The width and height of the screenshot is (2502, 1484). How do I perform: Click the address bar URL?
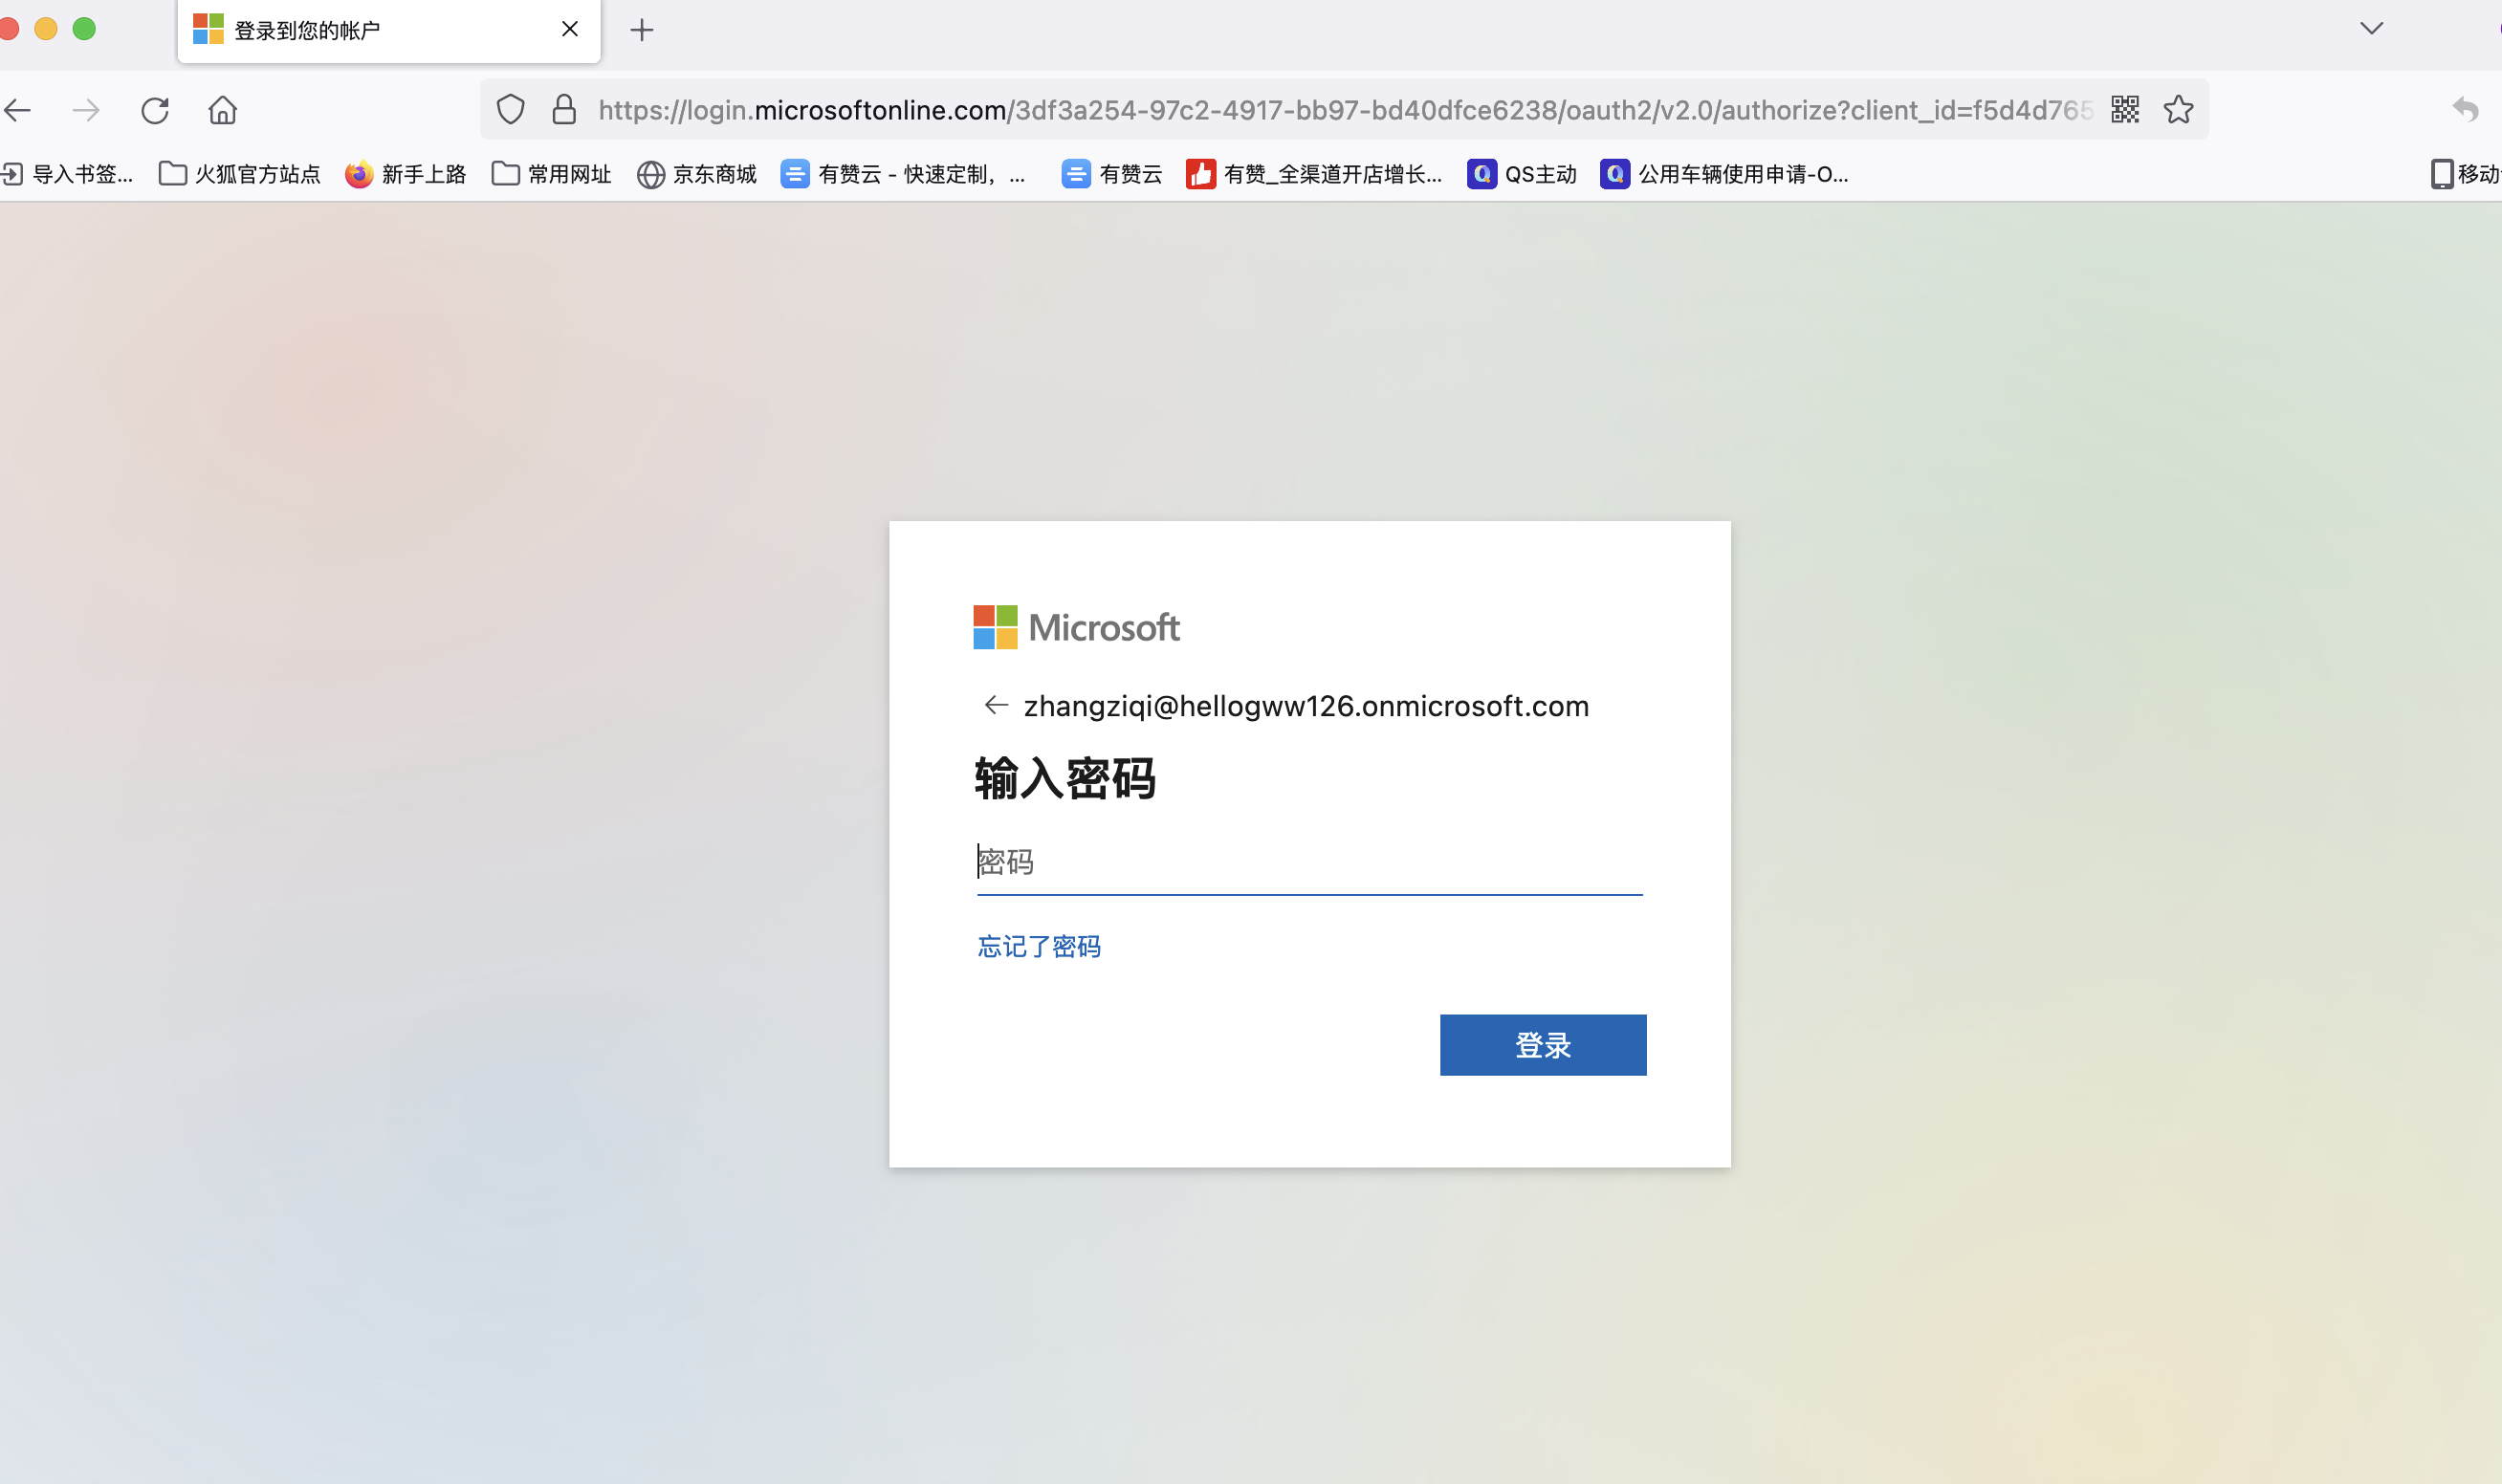tap(1345, 110)
